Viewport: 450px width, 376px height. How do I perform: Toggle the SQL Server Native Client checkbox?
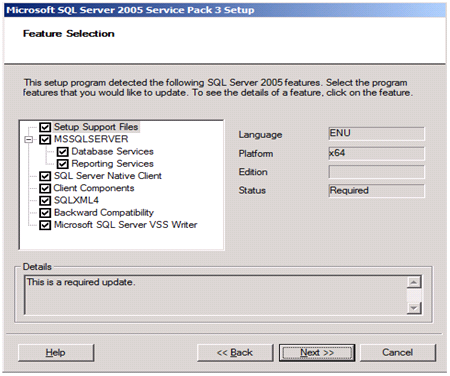45,176
